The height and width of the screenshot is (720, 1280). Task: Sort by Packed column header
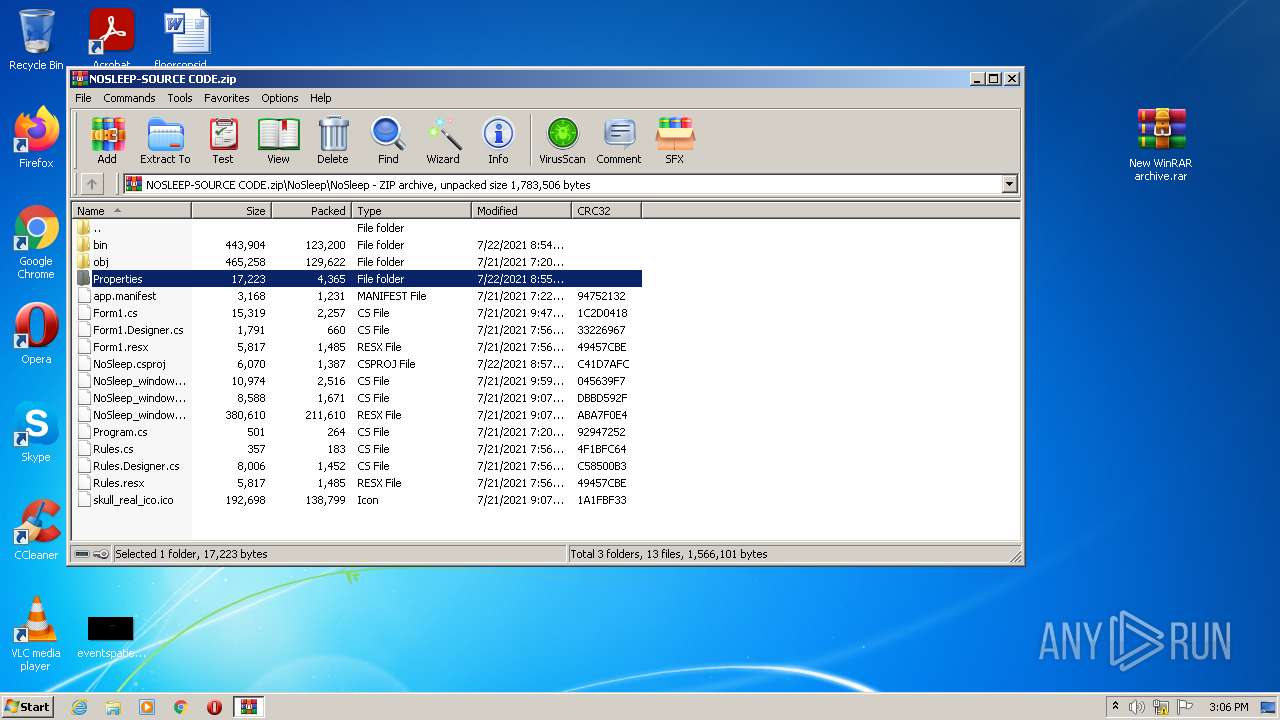[311, 210]
